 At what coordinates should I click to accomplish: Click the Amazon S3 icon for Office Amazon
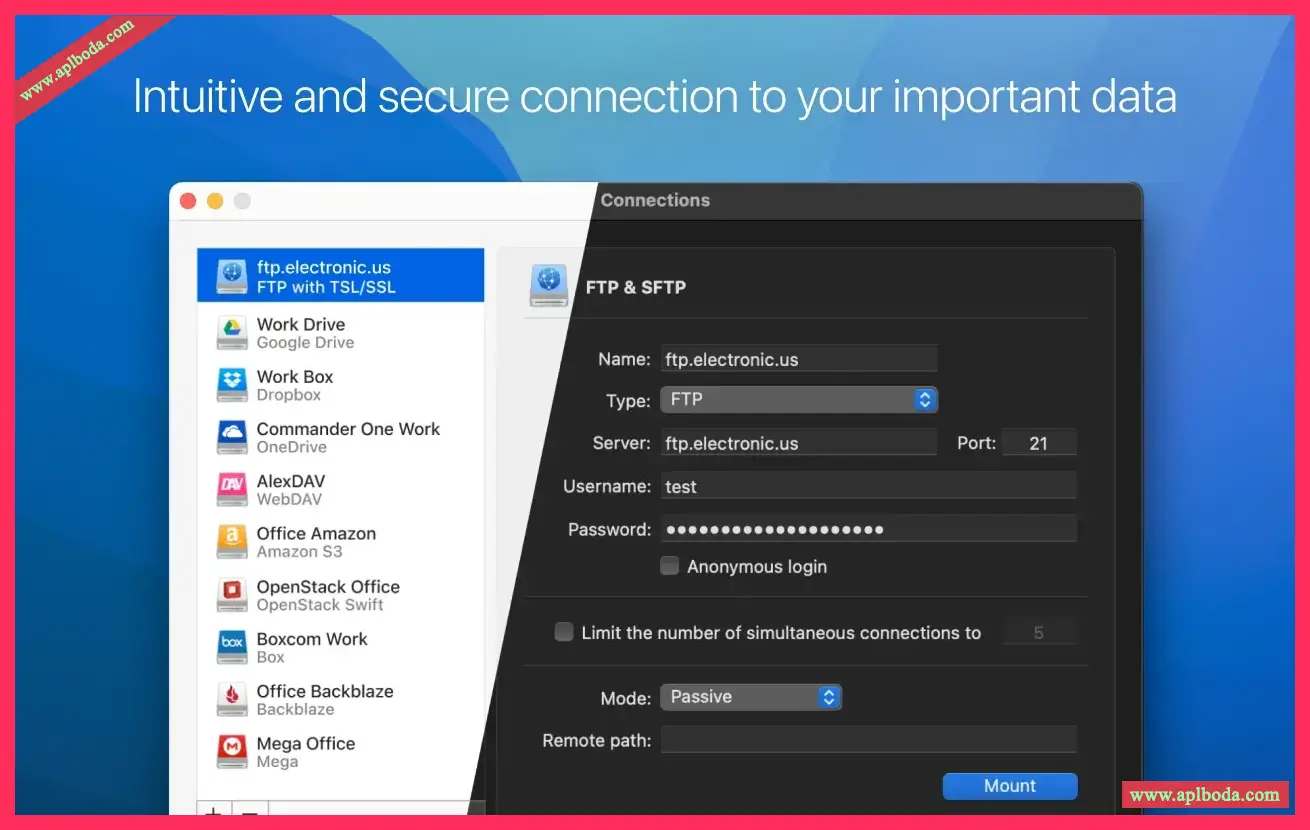click(232, 542)
